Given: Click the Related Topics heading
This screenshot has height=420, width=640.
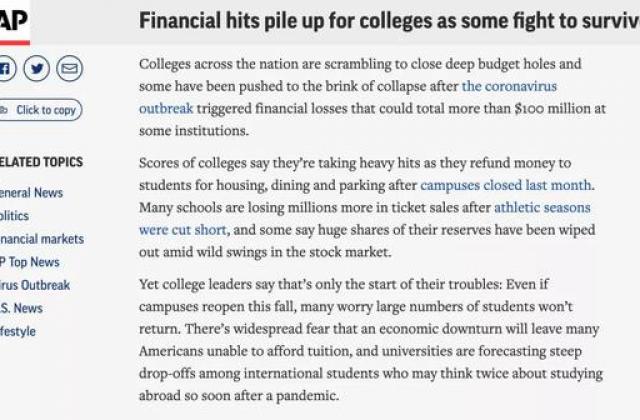Looking at the screenshot, I should point(41,162).
